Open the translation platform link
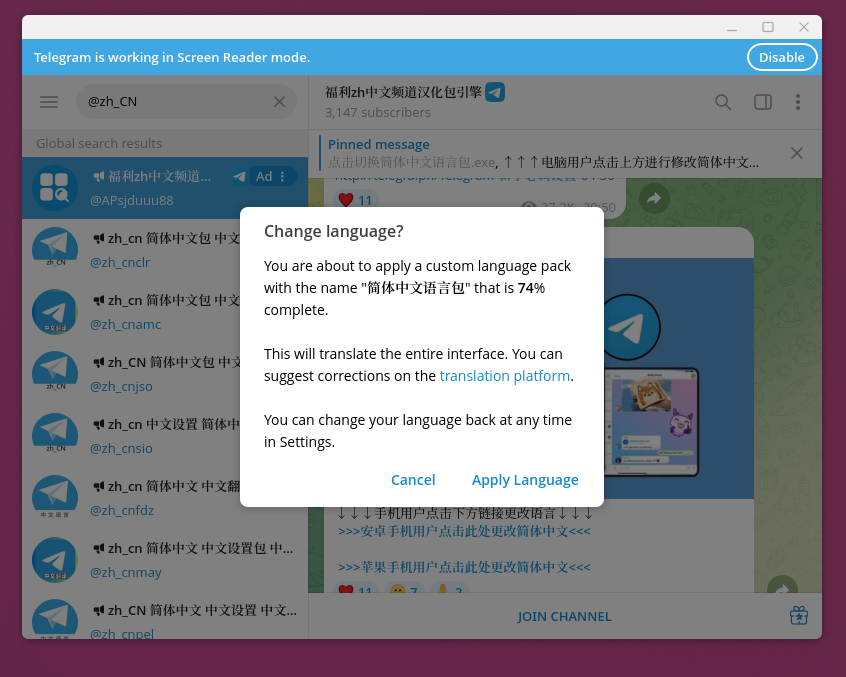 (x=504, y=376)
